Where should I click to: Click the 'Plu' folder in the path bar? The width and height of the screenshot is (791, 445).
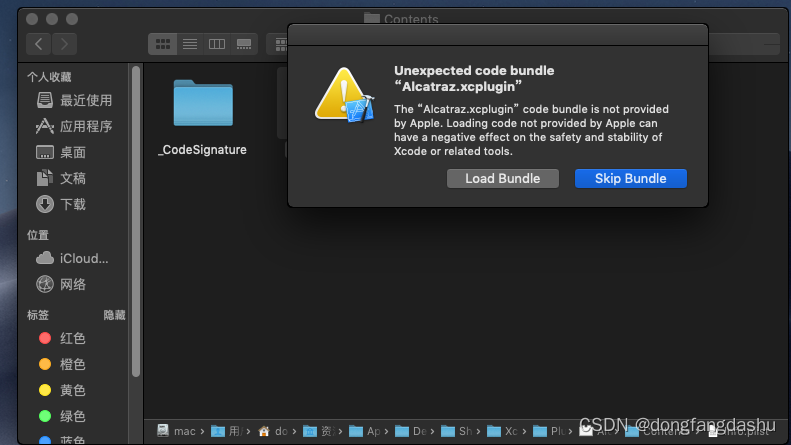[x=549, y=431]
